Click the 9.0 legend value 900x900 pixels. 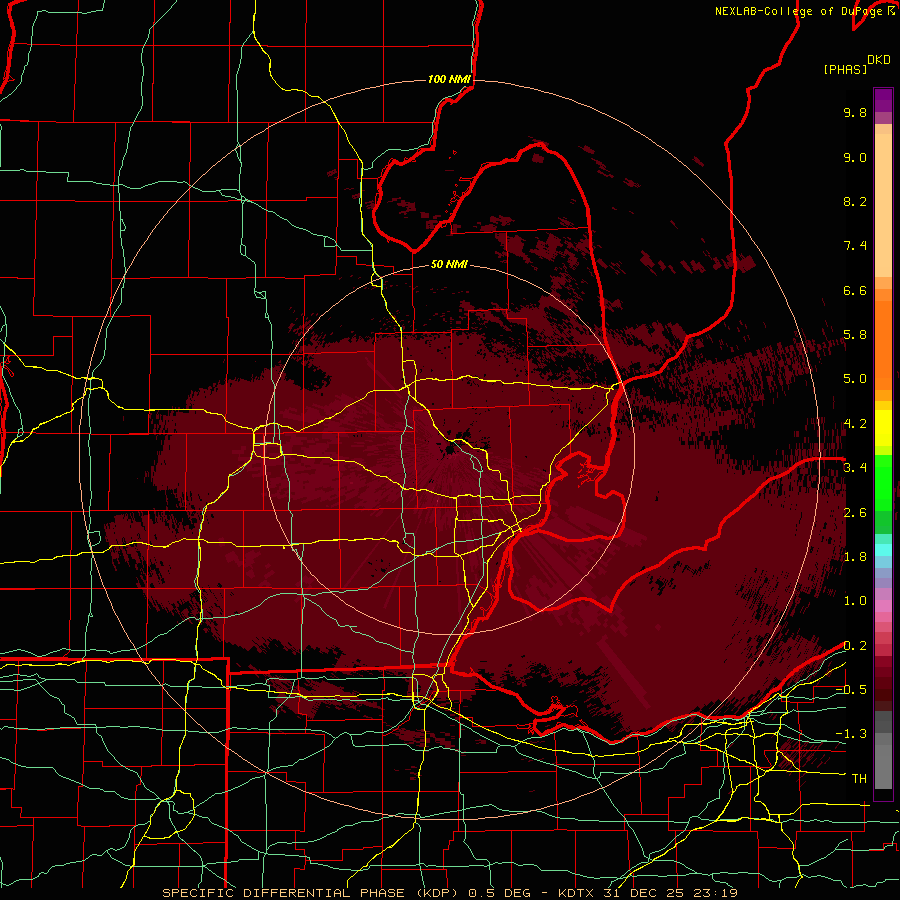point(855,157)
